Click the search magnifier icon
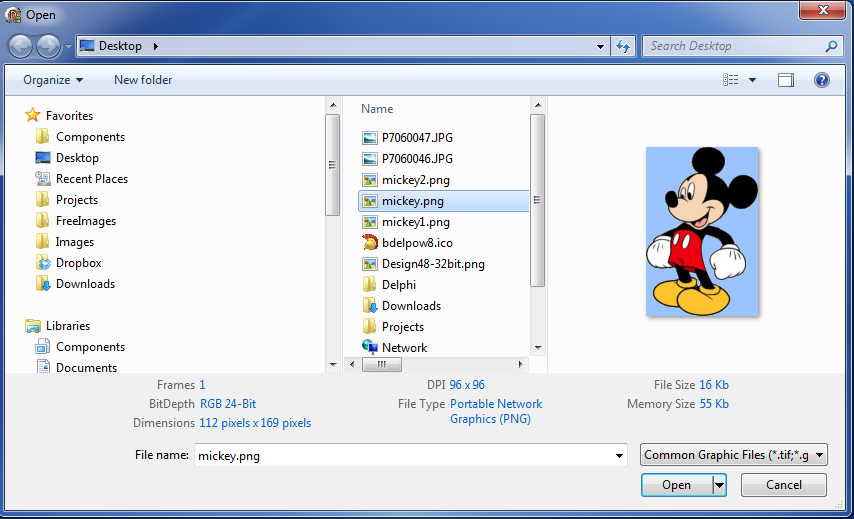Viewport: 854px width, 519px height. (x=831, y=46)
